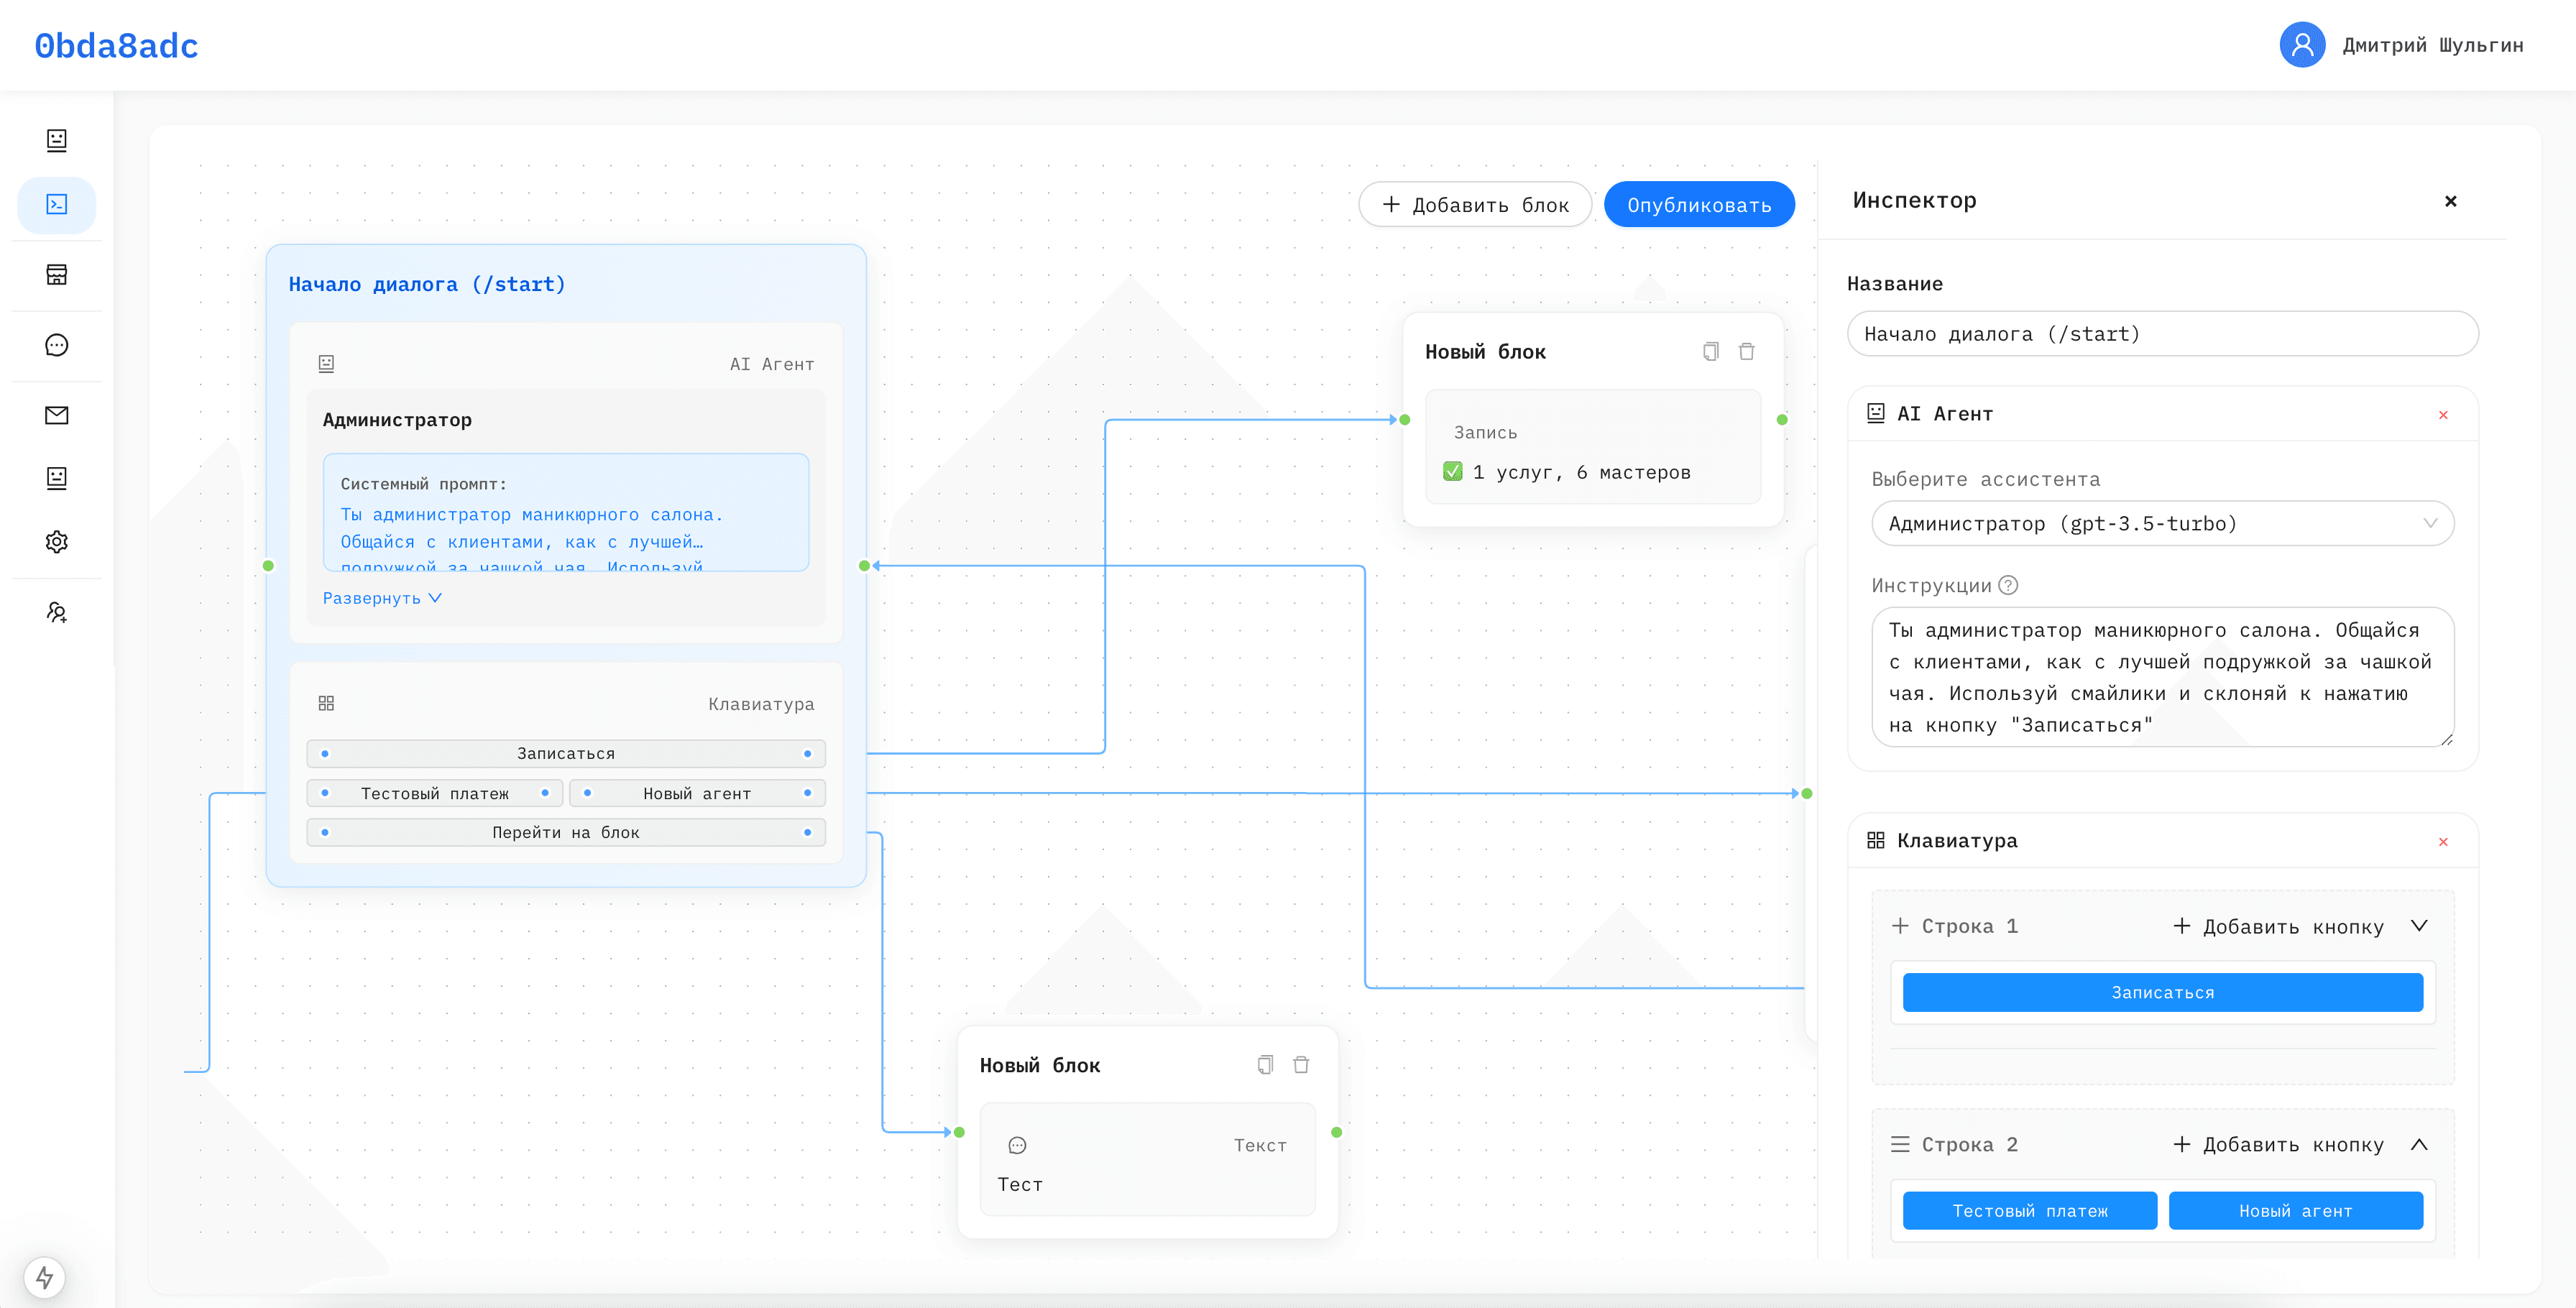Remove the Клавиатура section in inspector
The height and width of the screenshot is (1308, 2576).
tap(2443, 842)
